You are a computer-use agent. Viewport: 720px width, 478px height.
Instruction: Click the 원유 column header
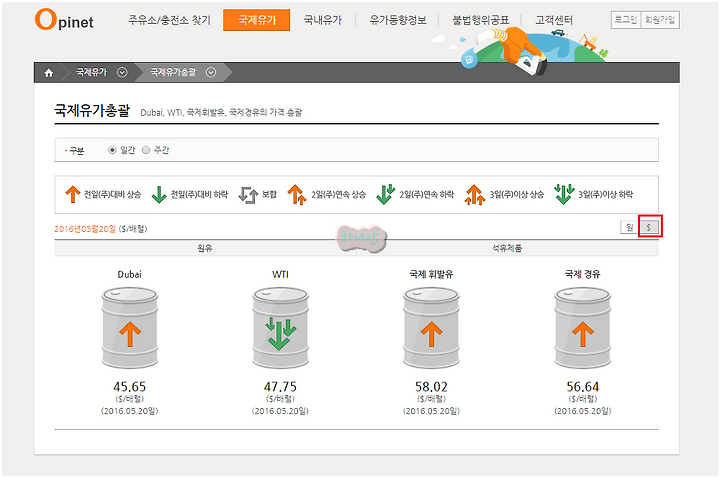tap(205, 248)
